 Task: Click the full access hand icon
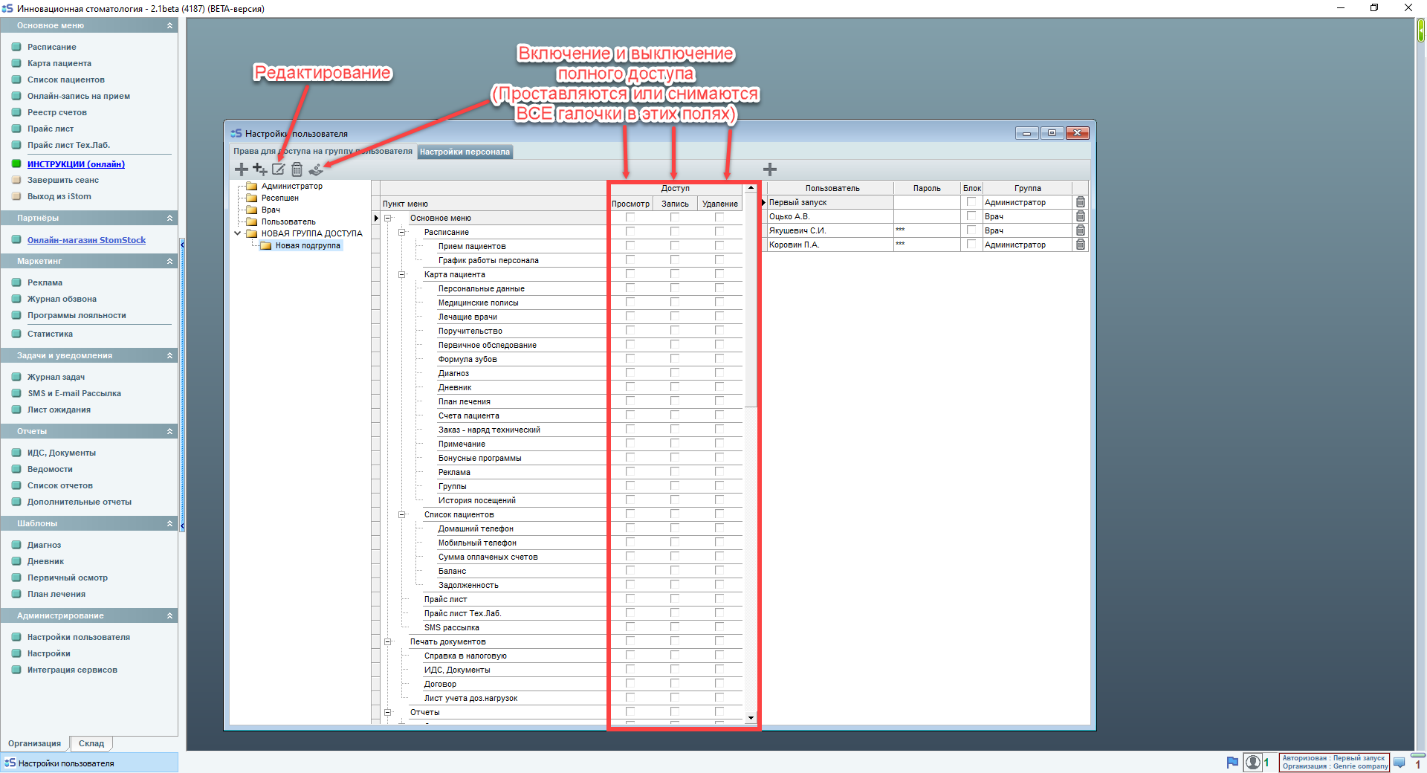pos(317,170)
